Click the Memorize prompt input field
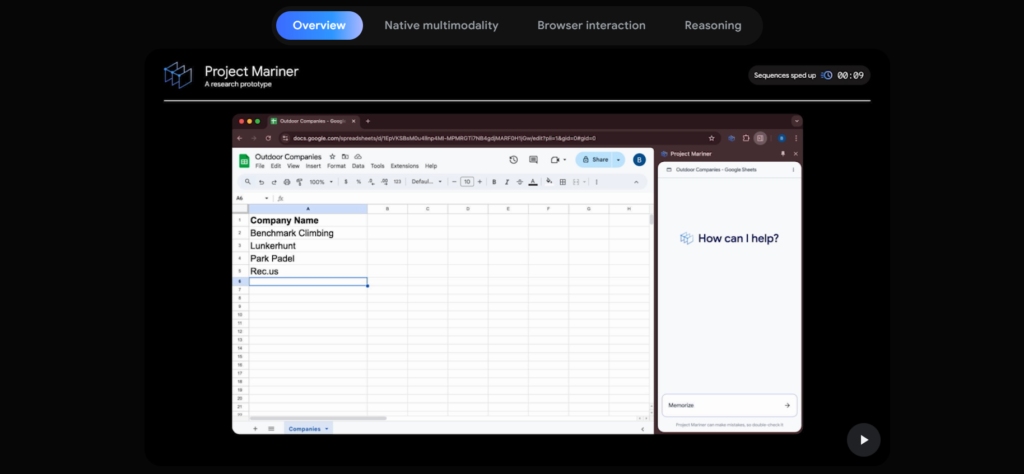 tap(729, 405)
